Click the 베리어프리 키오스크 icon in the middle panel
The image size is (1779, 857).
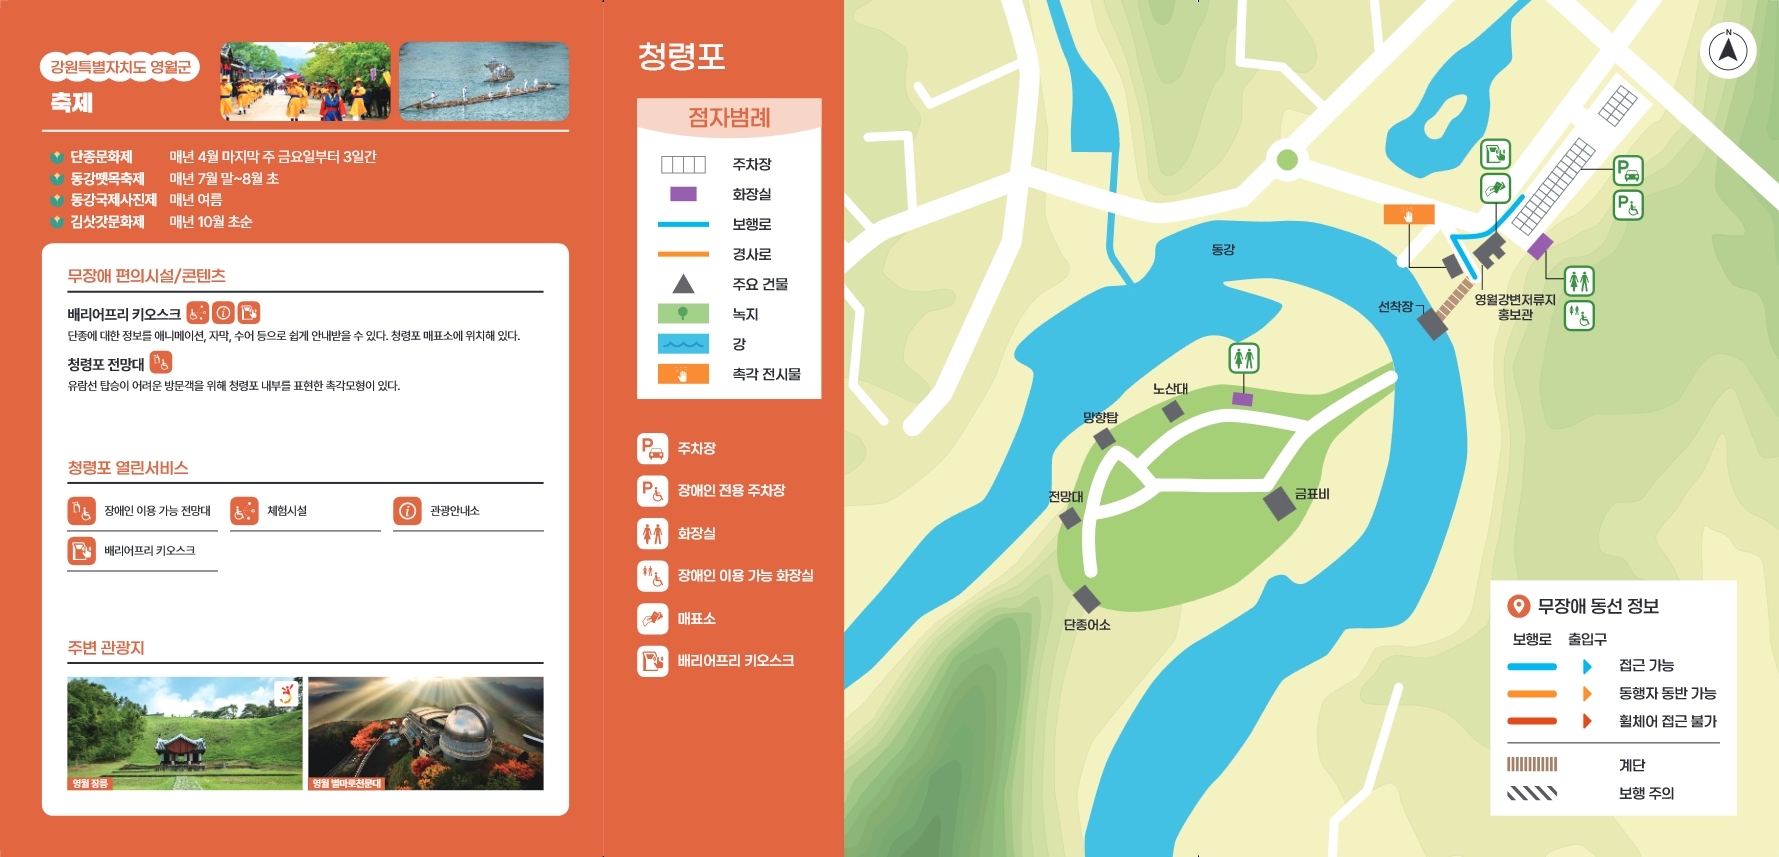pos(653,661)
